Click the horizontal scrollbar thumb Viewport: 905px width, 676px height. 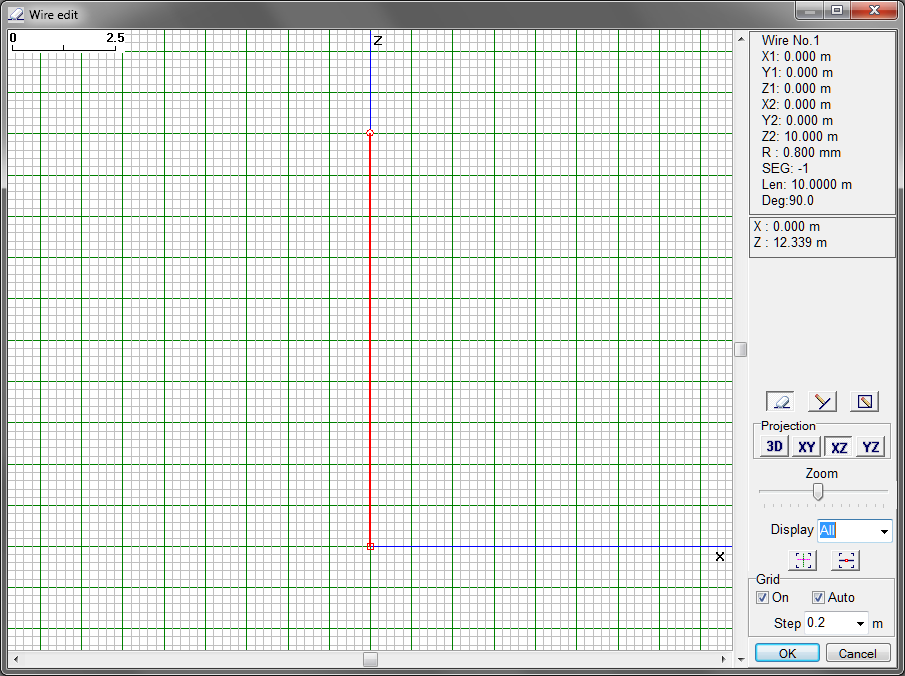[370, 659]
